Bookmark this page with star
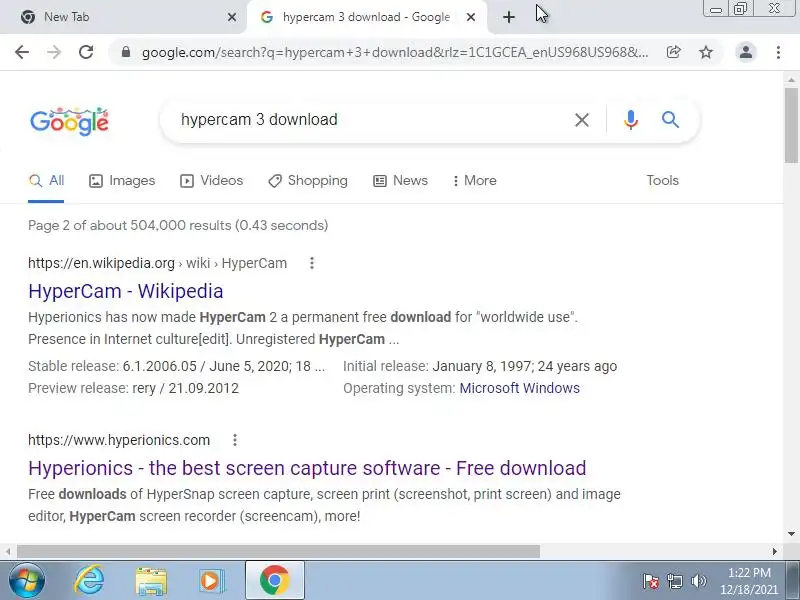Image resolution: width=800 pixels, height=600 pixels. (x=706, y=52)
